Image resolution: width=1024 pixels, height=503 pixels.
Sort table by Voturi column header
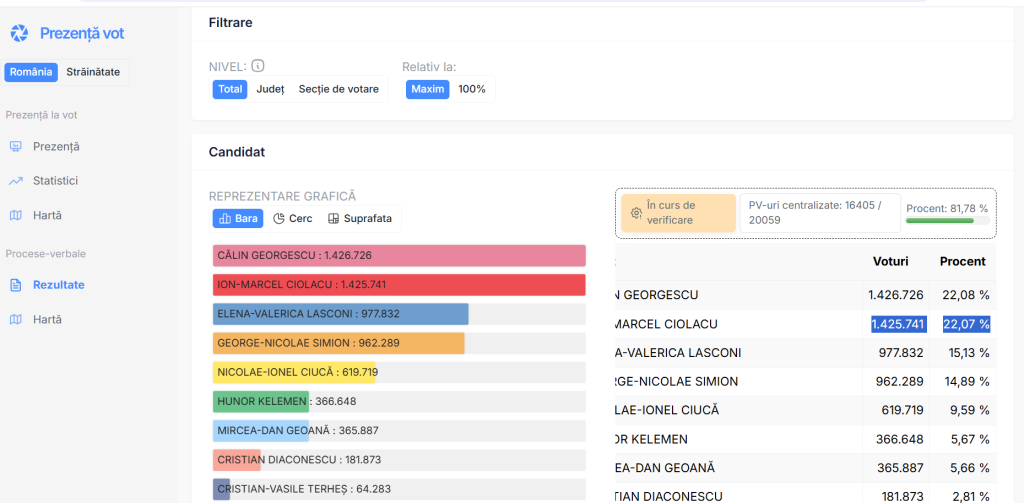890,261
